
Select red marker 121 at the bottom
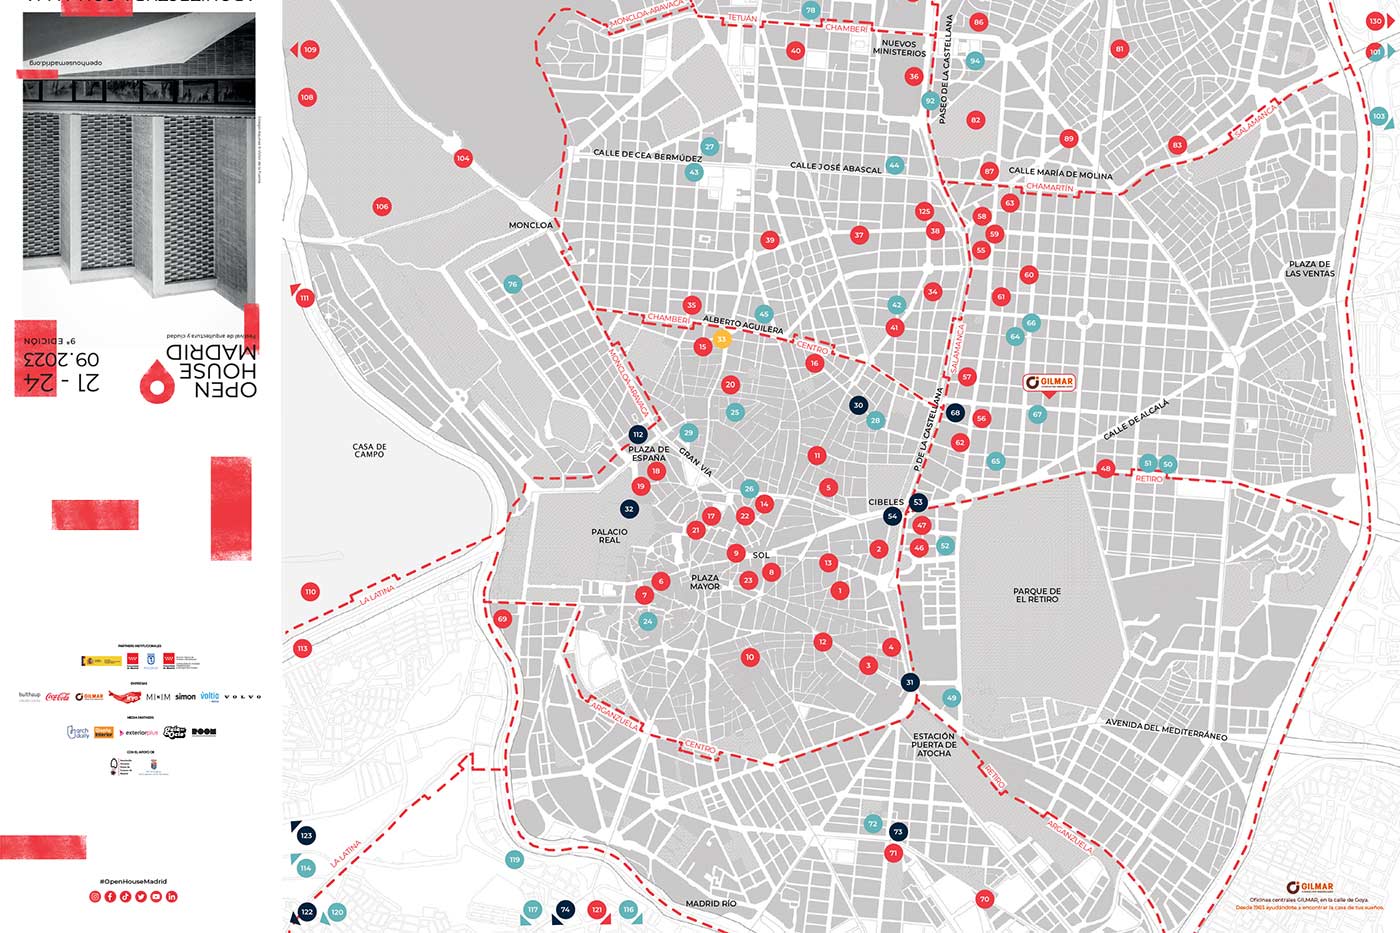597,910
